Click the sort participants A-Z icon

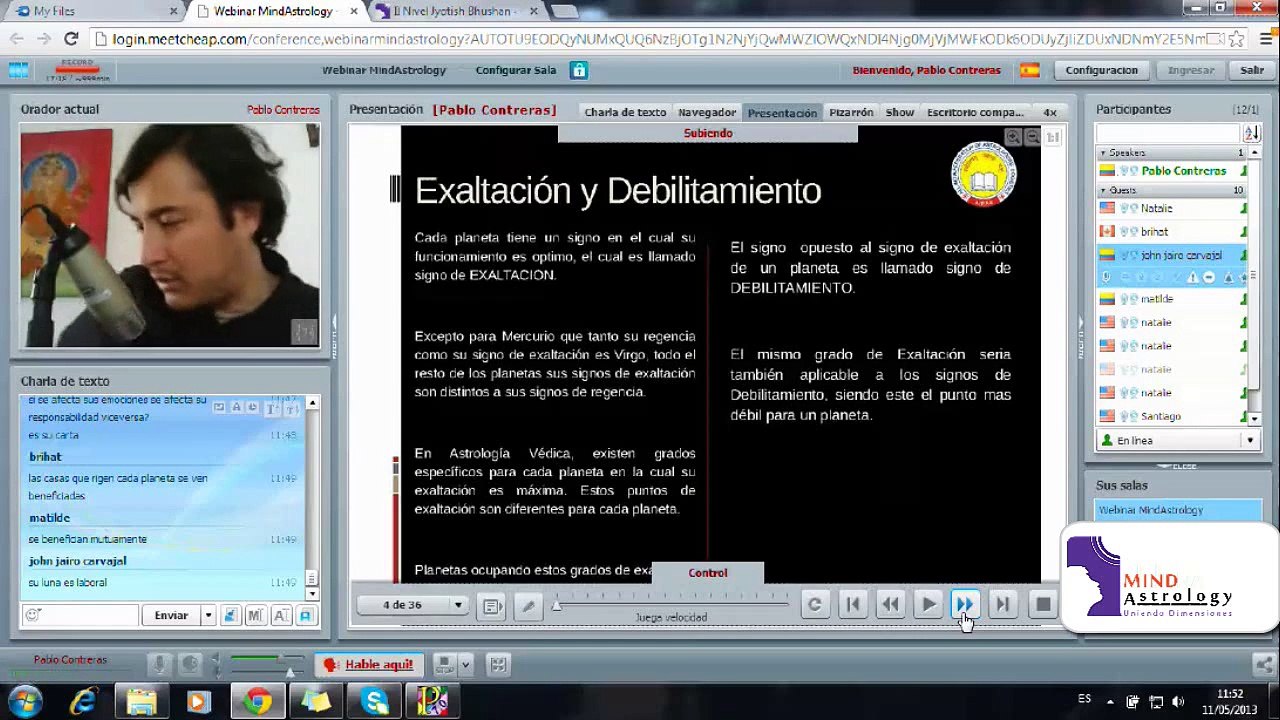(x=1252, y=133)
